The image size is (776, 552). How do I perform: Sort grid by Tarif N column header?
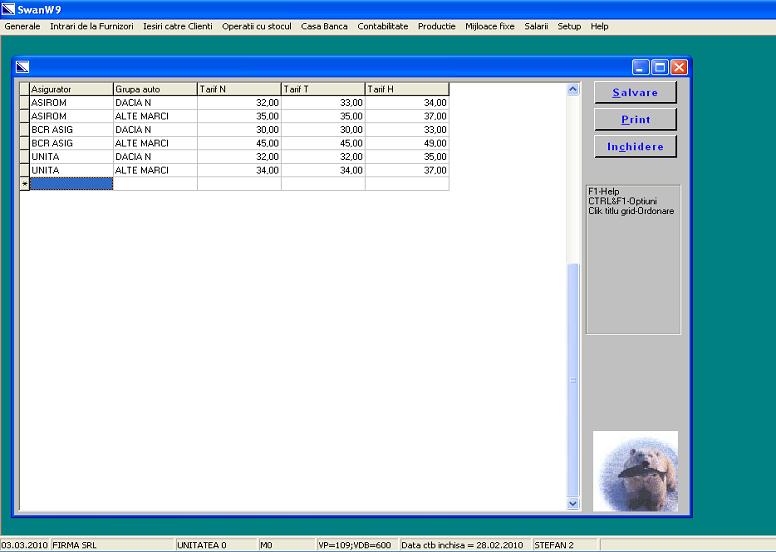tap(239, 89)
